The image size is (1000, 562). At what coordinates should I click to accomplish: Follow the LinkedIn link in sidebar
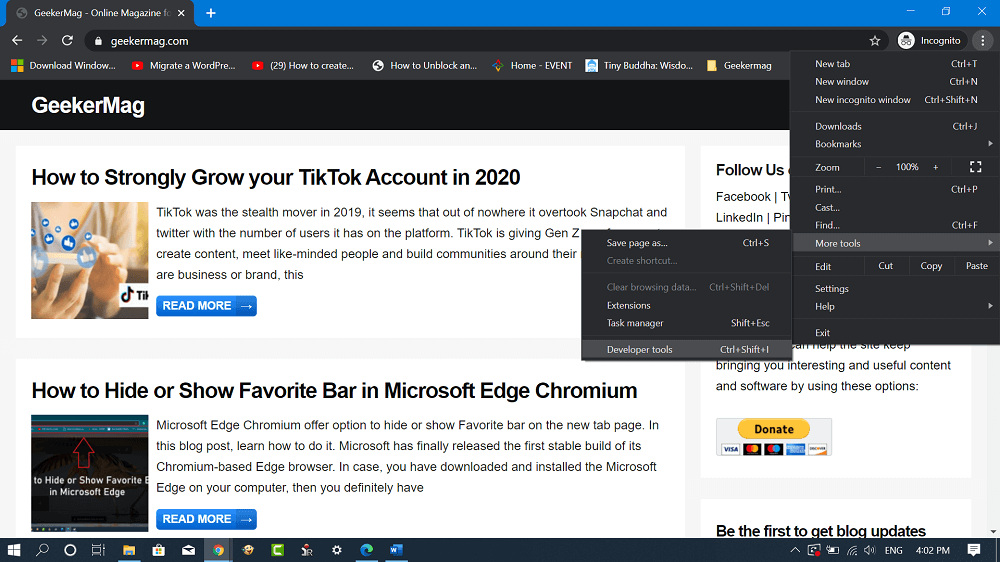739,218
